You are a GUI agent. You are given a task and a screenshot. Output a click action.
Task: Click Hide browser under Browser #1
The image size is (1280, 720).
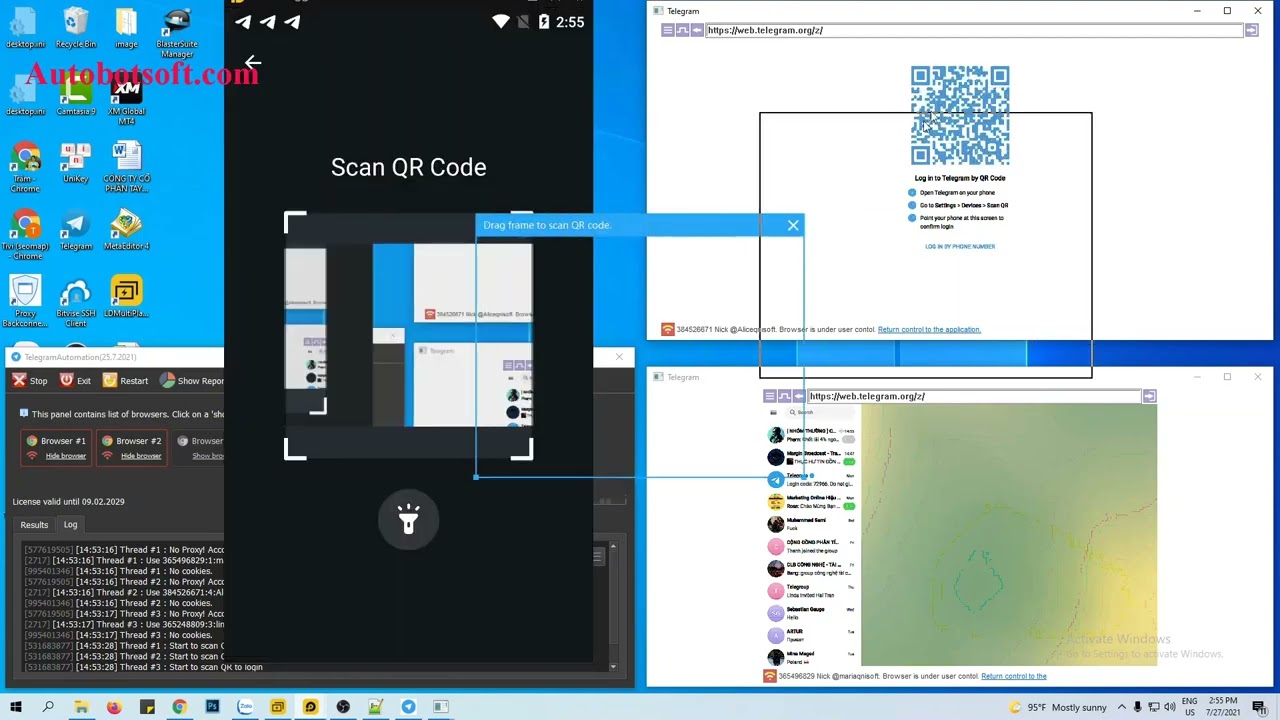click(x=66, y=456)
